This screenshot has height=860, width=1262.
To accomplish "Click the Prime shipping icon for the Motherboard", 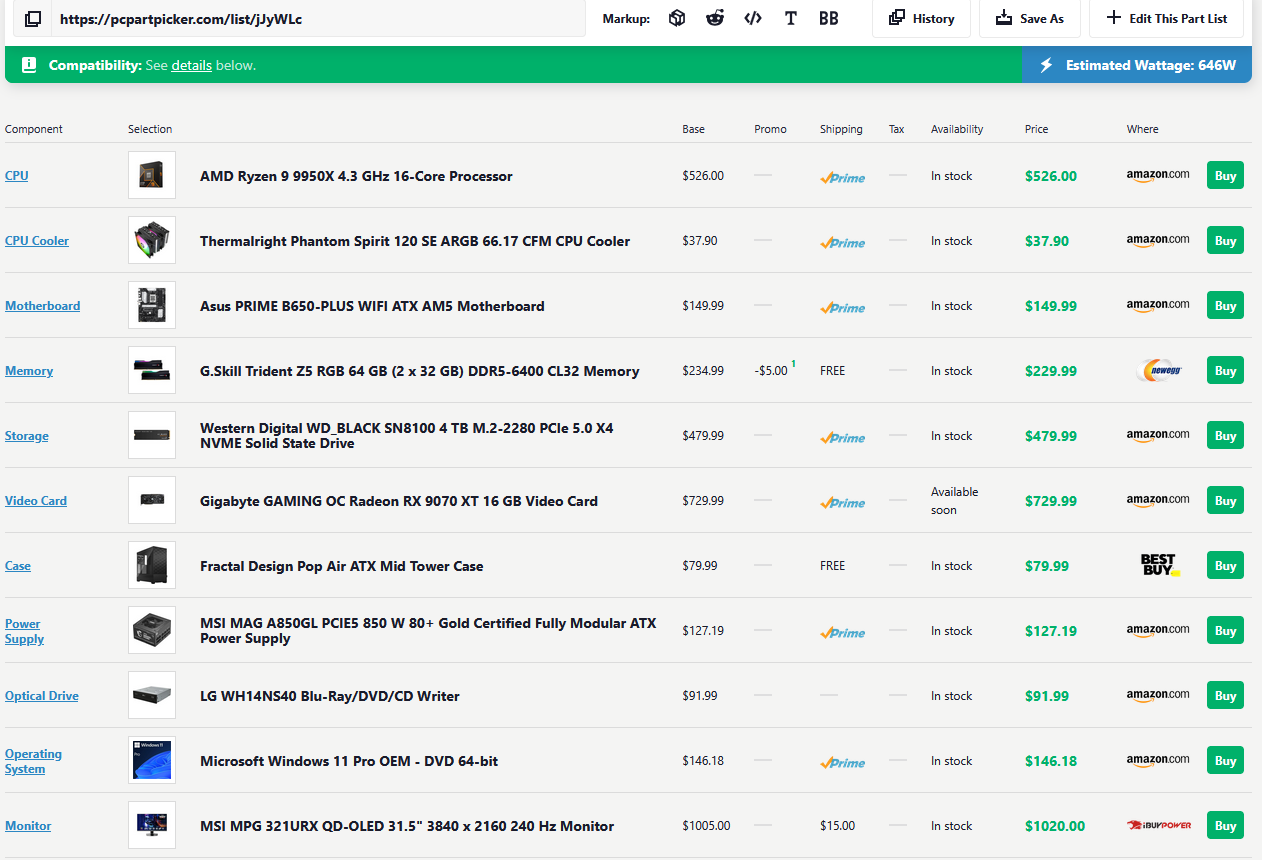I will coord(842,307).
